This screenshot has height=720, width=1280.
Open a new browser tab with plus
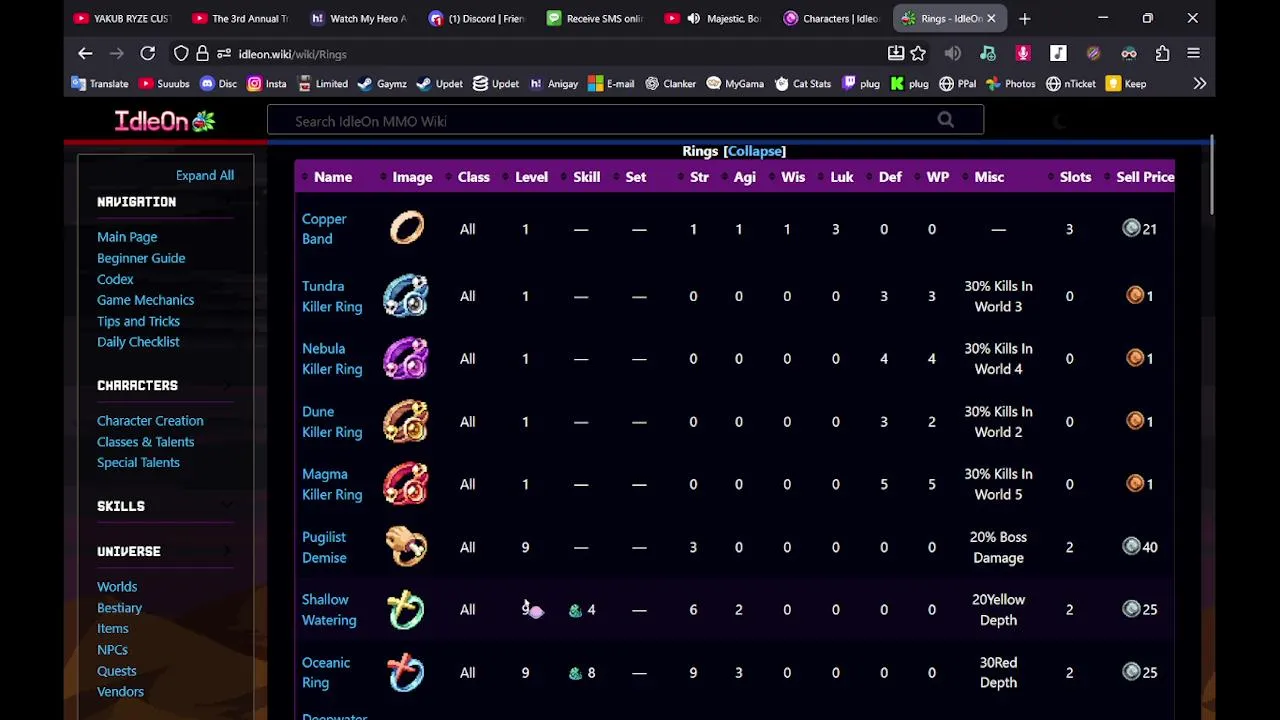point(1024,18)
